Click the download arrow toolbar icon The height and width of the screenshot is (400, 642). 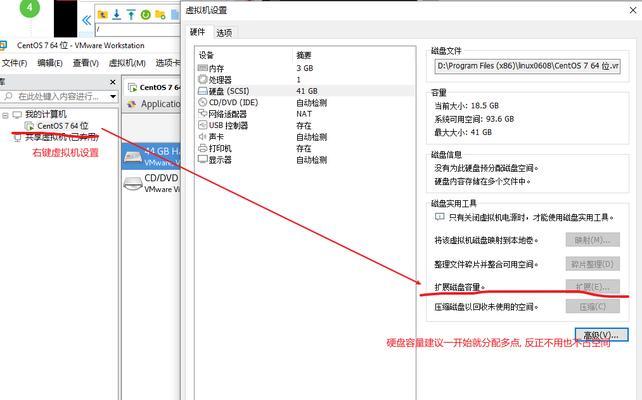[x=117, y=15]
